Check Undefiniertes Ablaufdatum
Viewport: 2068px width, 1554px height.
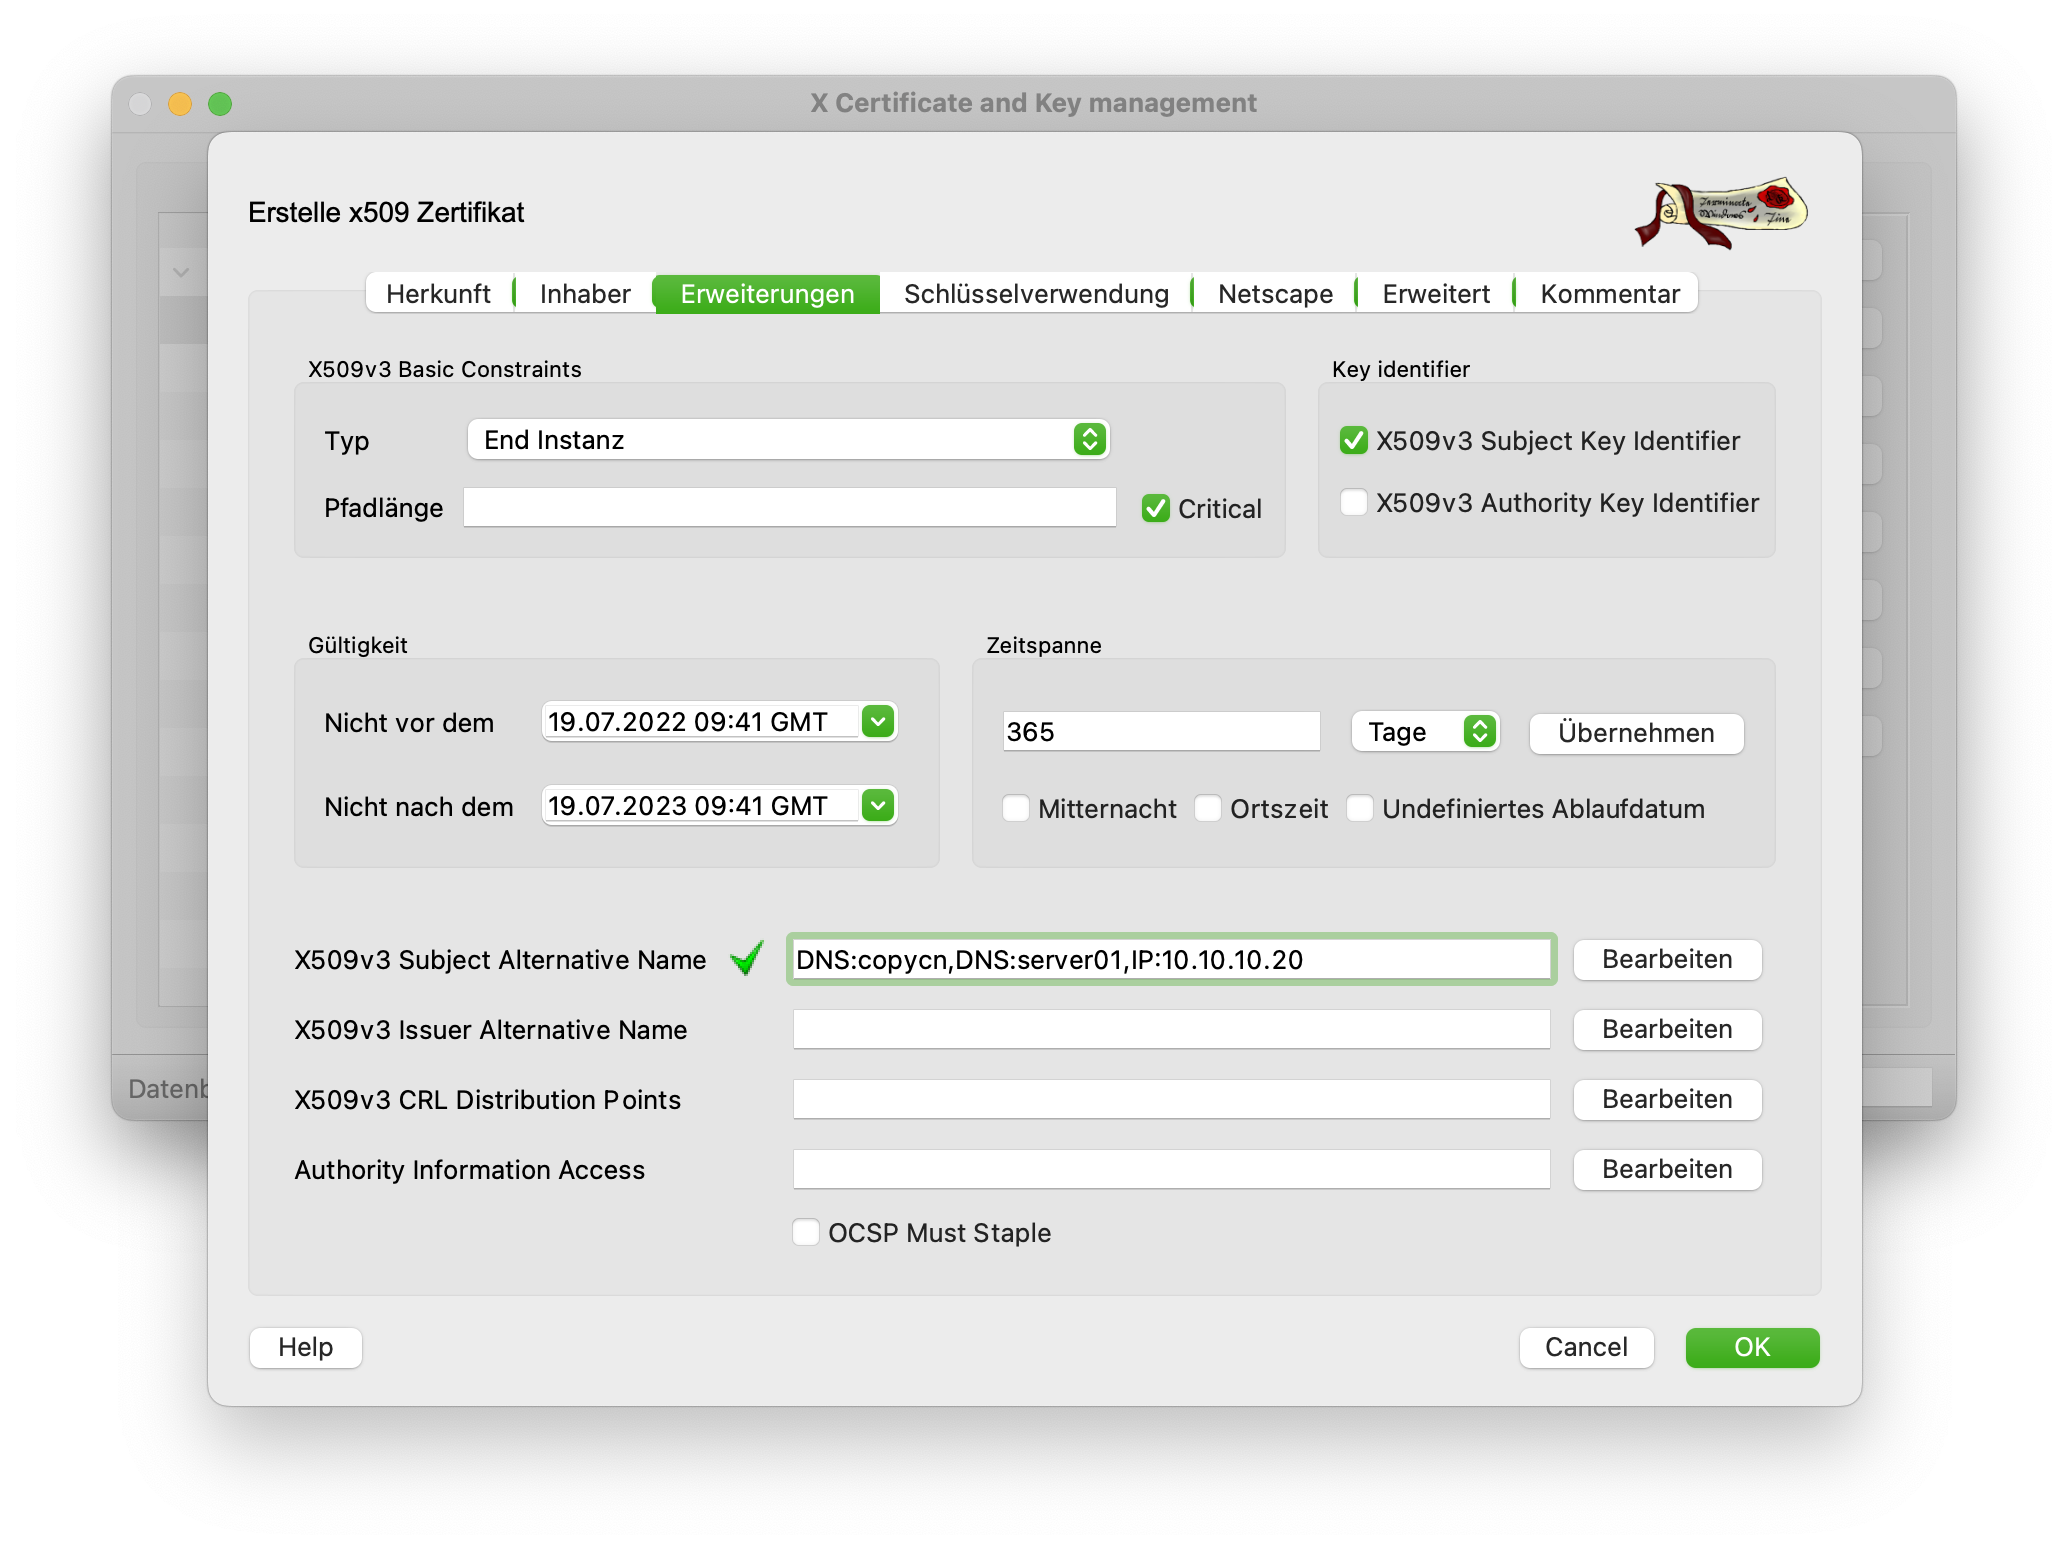point(1360,808)
